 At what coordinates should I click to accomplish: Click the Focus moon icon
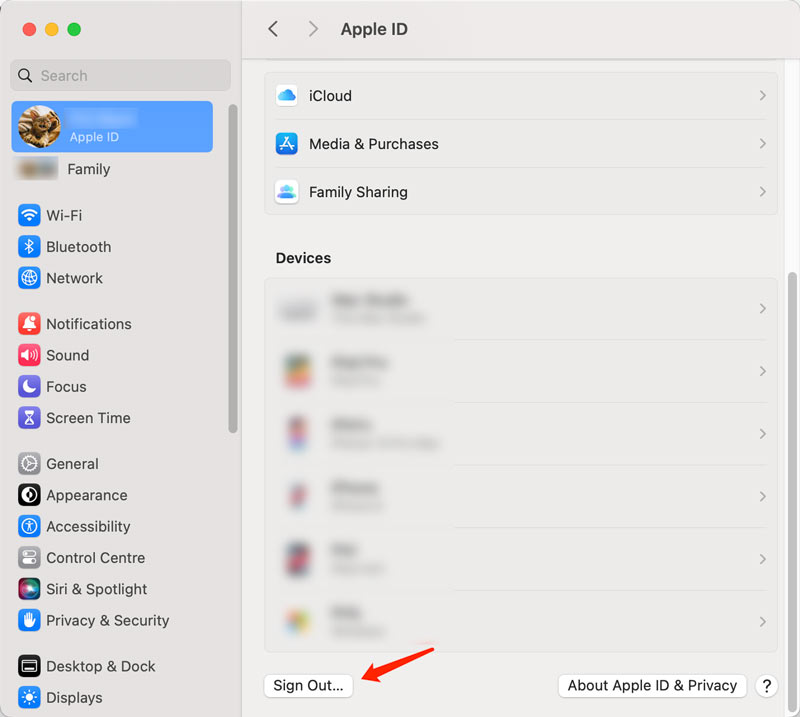point(29,387)
